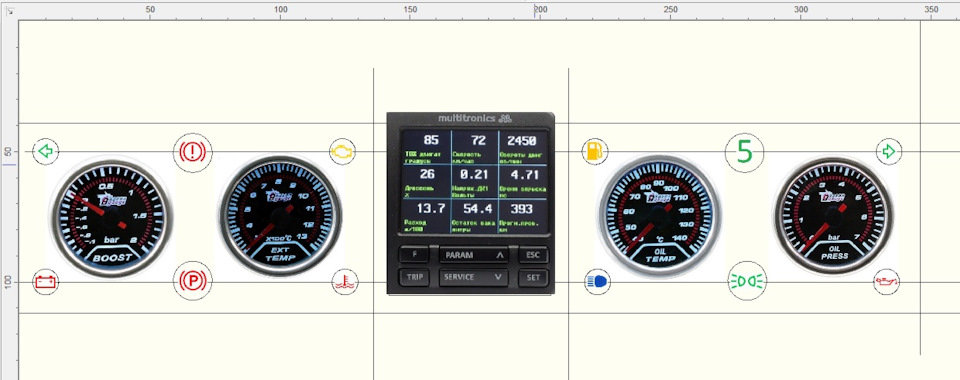Select the yellow check engine icon

(342, 152)
